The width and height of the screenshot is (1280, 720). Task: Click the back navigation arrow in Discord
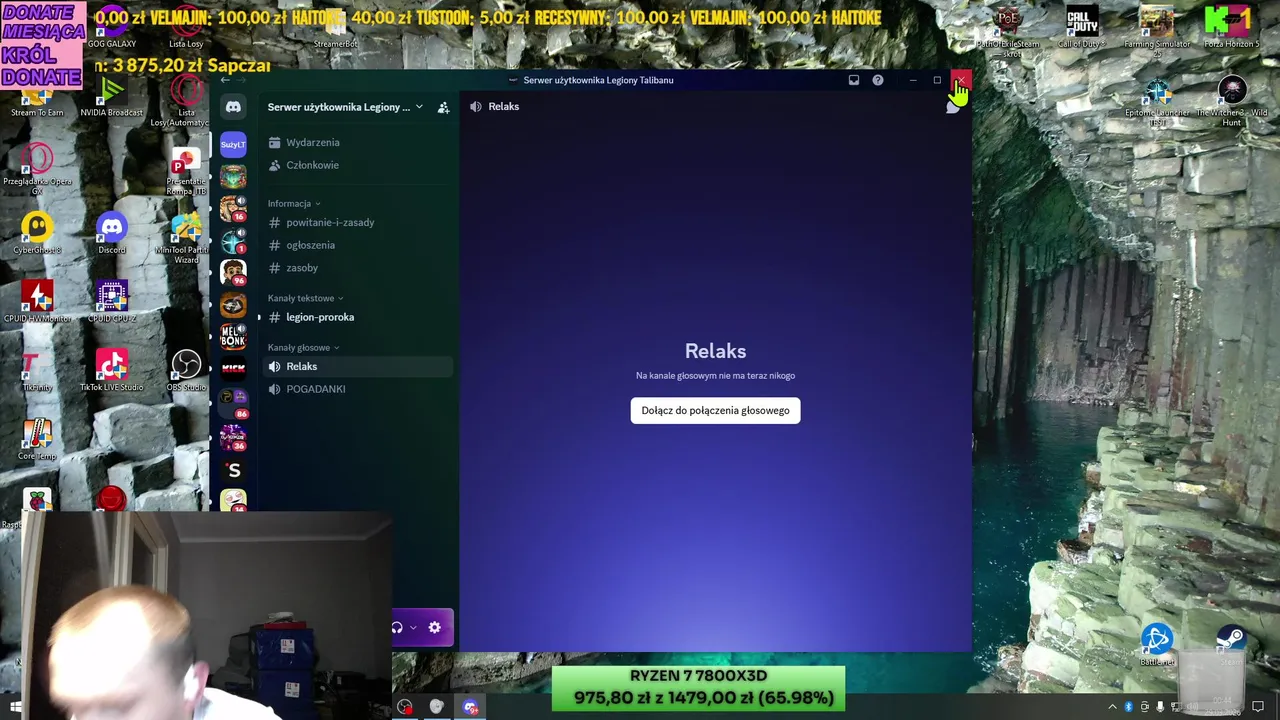tap(225, 80)
